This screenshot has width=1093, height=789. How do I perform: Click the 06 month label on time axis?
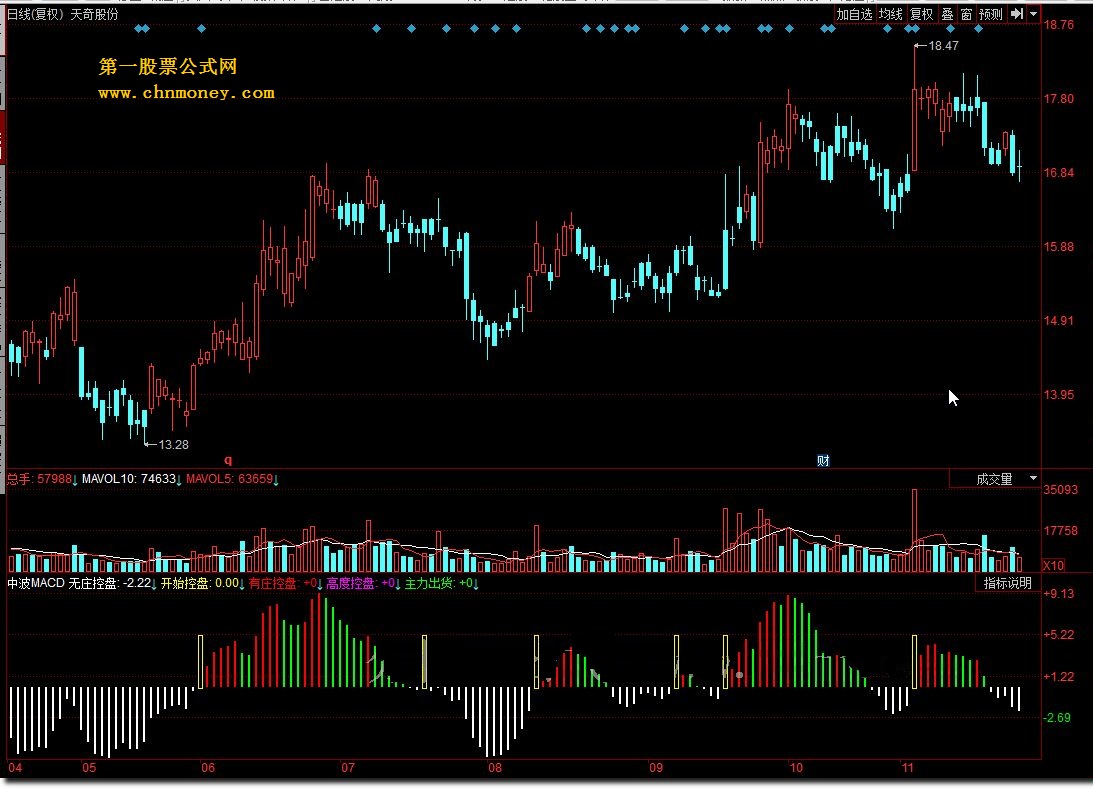(x=208, y=768)
